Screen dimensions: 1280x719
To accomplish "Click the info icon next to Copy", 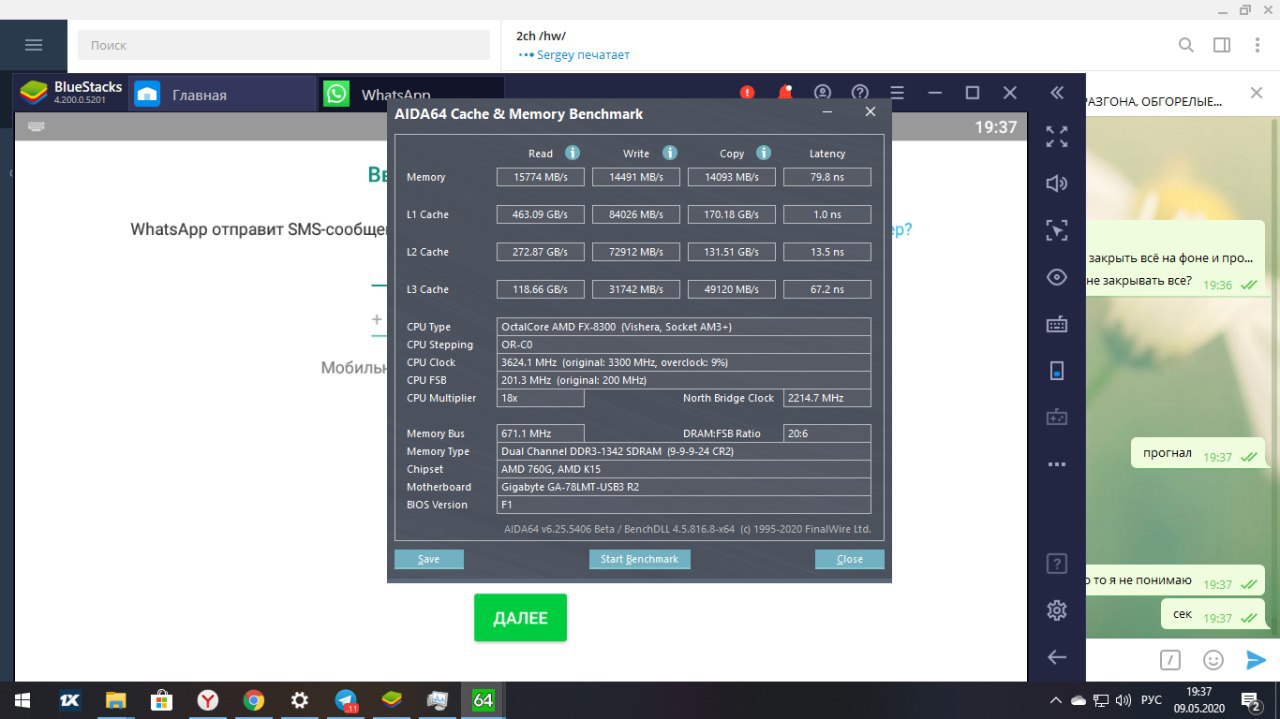I will (x=763, y=153).
